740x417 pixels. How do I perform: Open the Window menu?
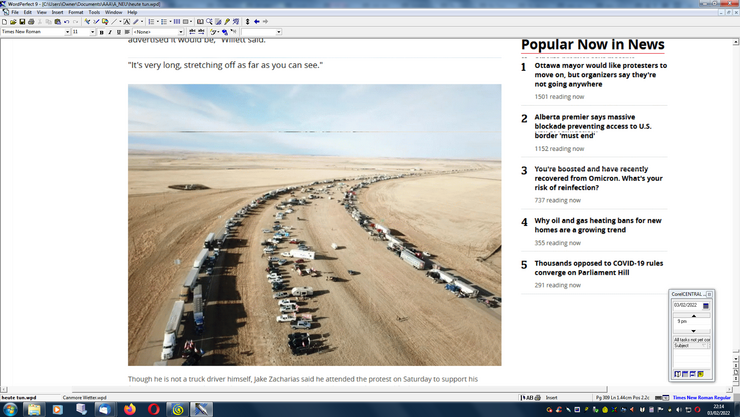[x=113, y=12]
